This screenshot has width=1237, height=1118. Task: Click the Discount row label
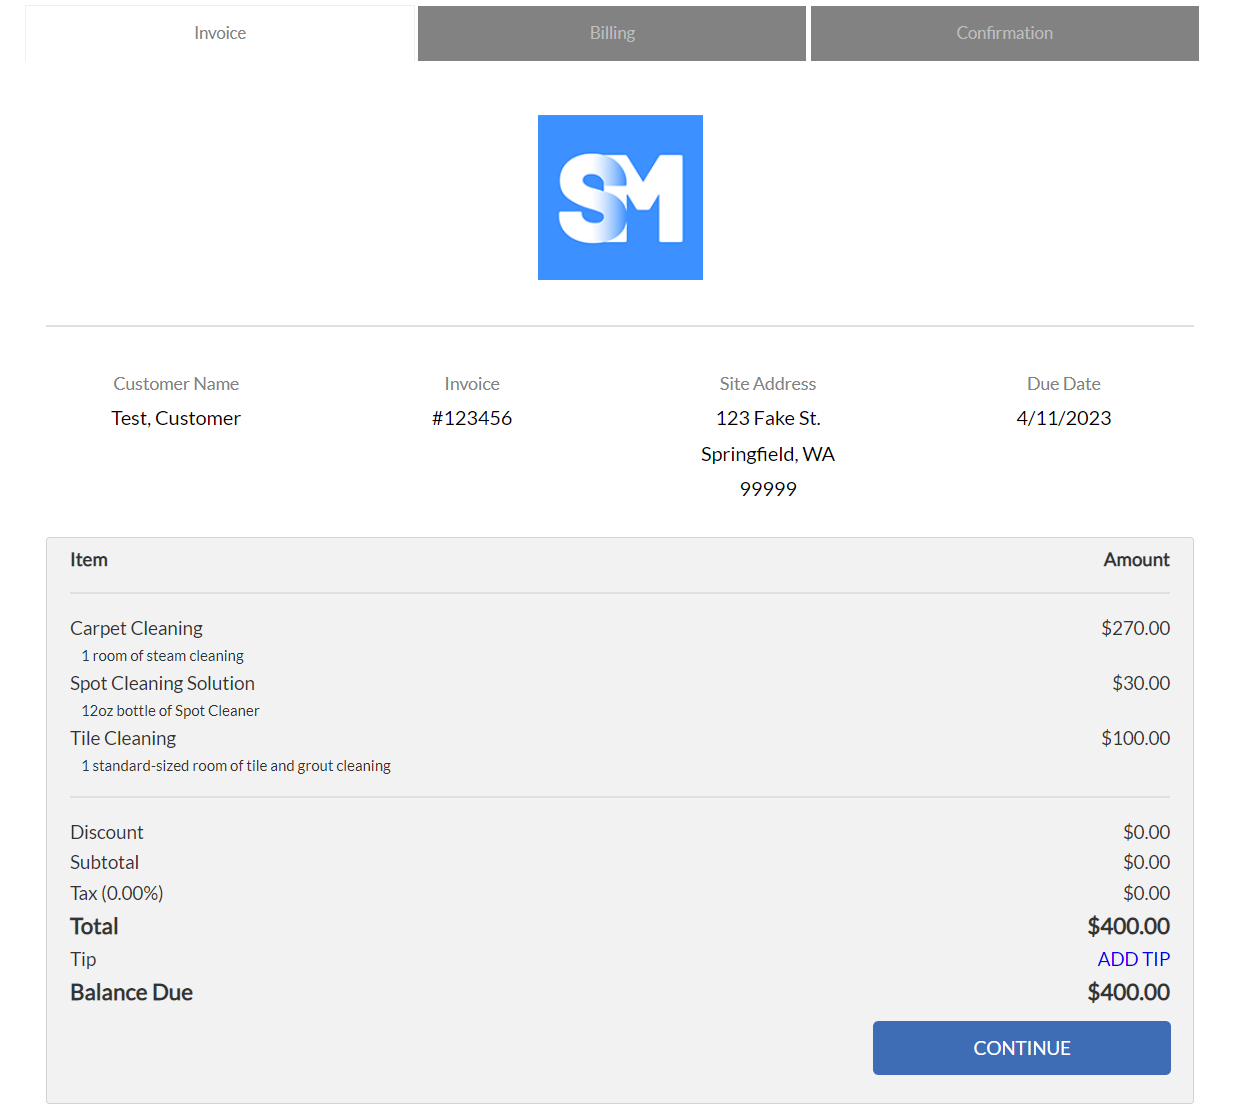(107, 832)
